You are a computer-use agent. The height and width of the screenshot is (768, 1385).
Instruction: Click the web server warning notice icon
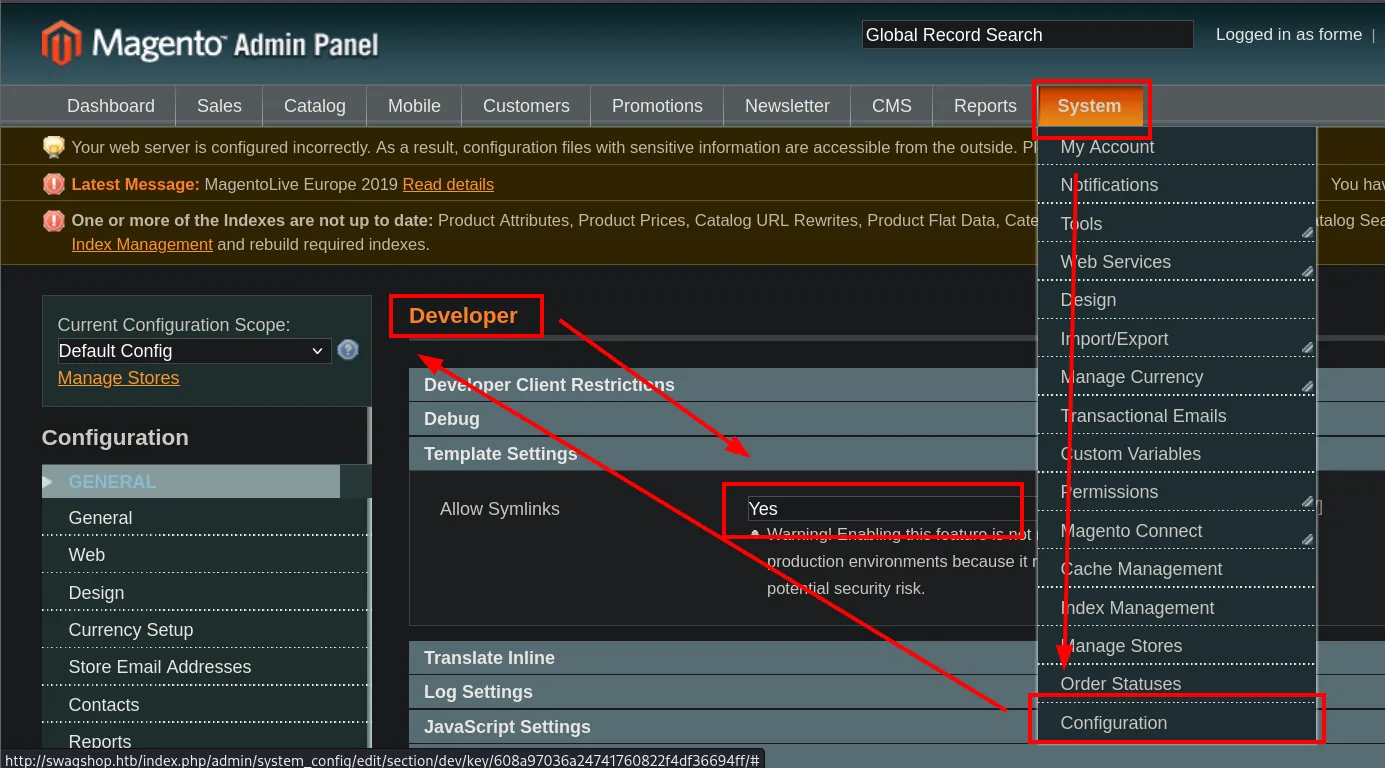coord(54,147)
